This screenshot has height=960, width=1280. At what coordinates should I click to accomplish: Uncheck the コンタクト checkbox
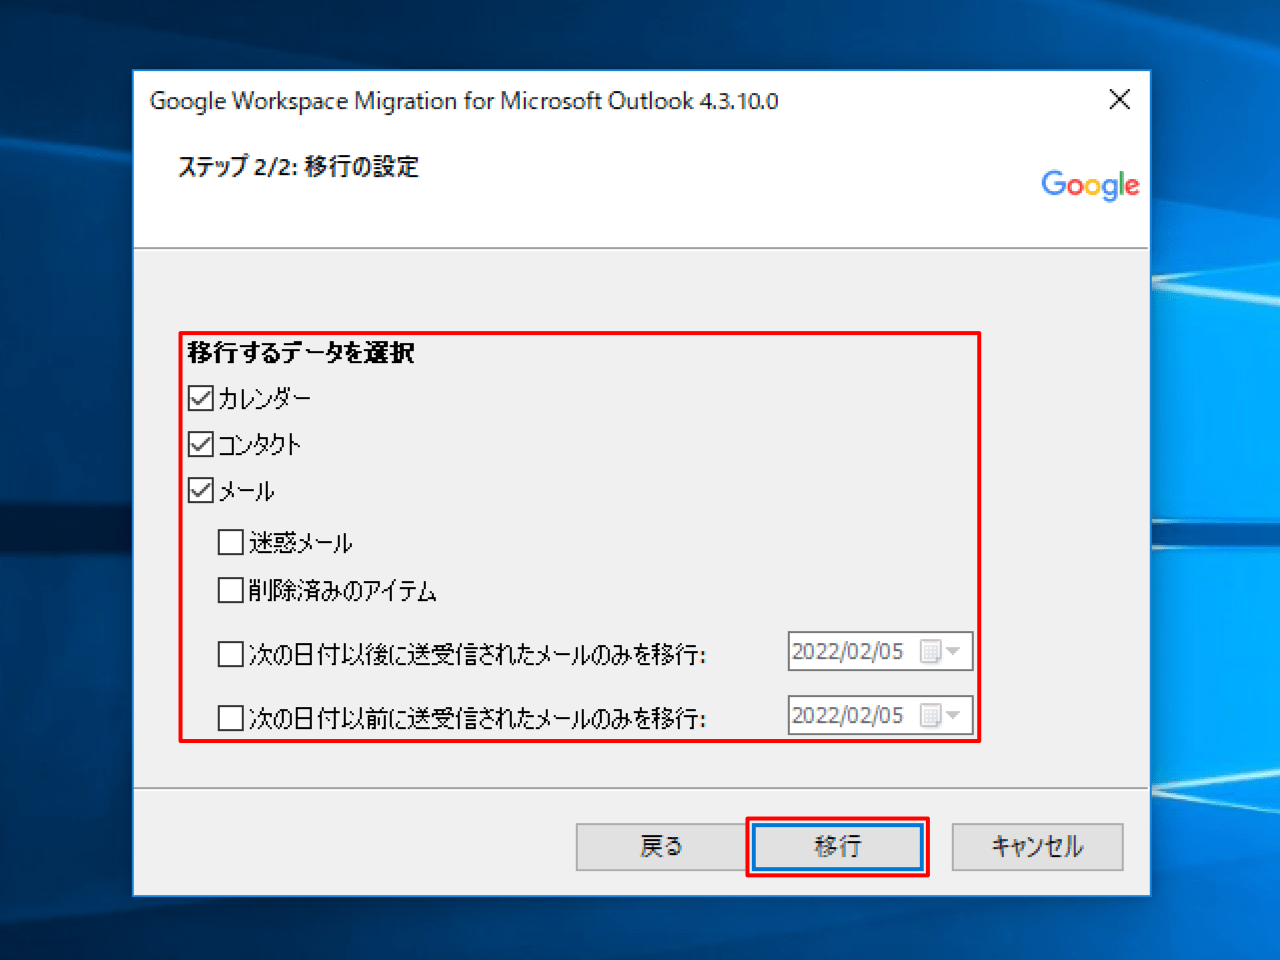(x=201, y=444)
